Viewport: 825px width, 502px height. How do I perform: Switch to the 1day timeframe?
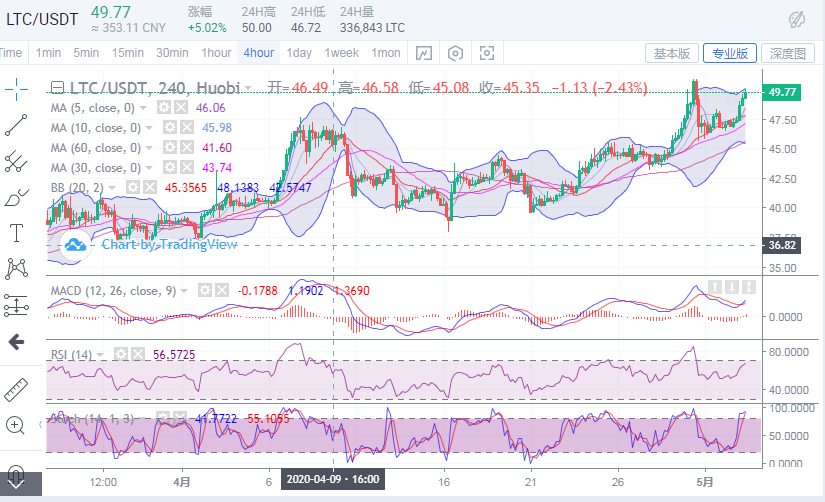click(x=299, y=53)
